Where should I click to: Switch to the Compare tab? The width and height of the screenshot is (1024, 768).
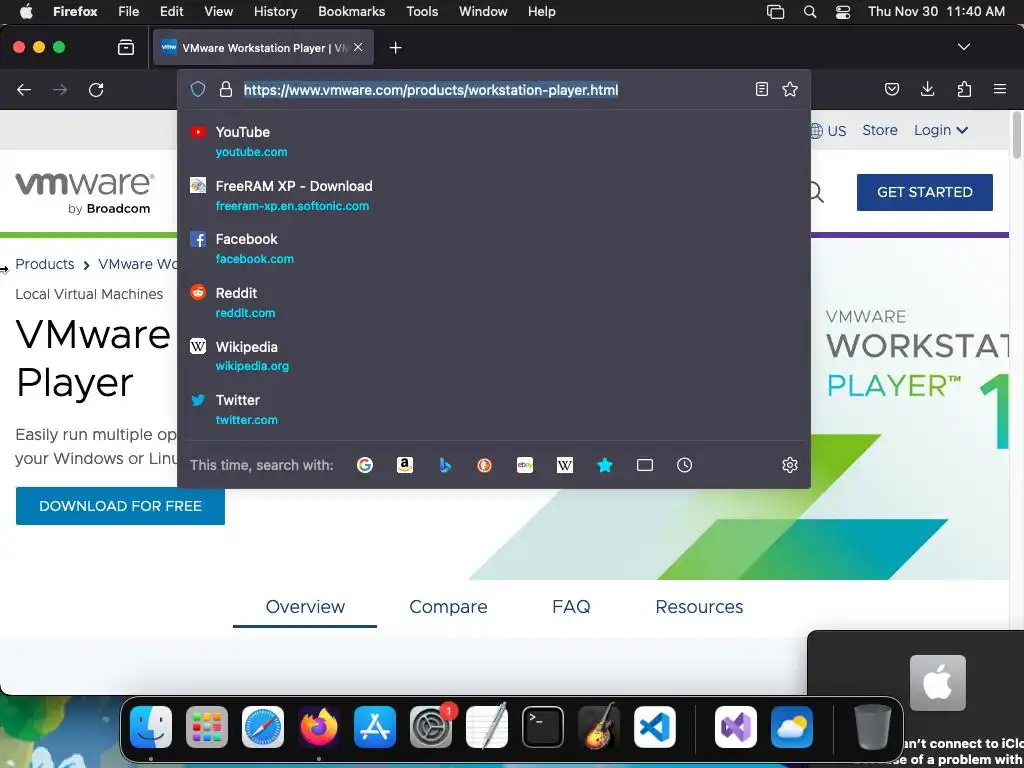click(x=448, y=607)
